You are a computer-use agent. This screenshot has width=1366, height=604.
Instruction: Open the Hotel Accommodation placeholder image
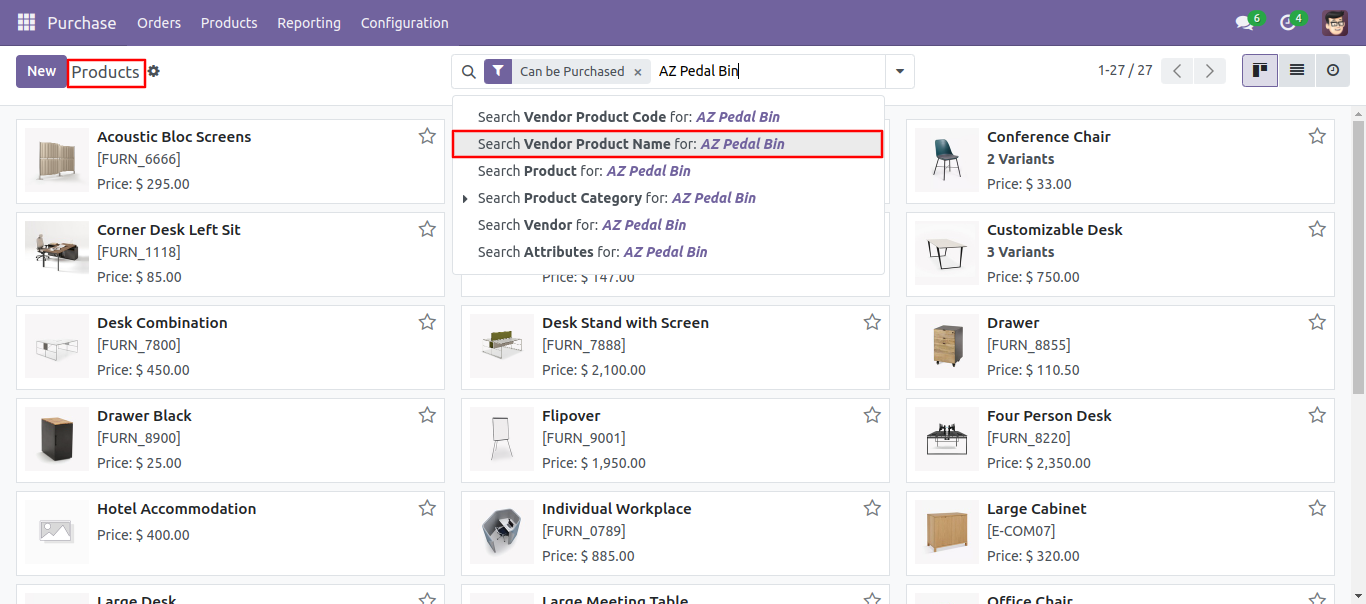pos(57,532)
